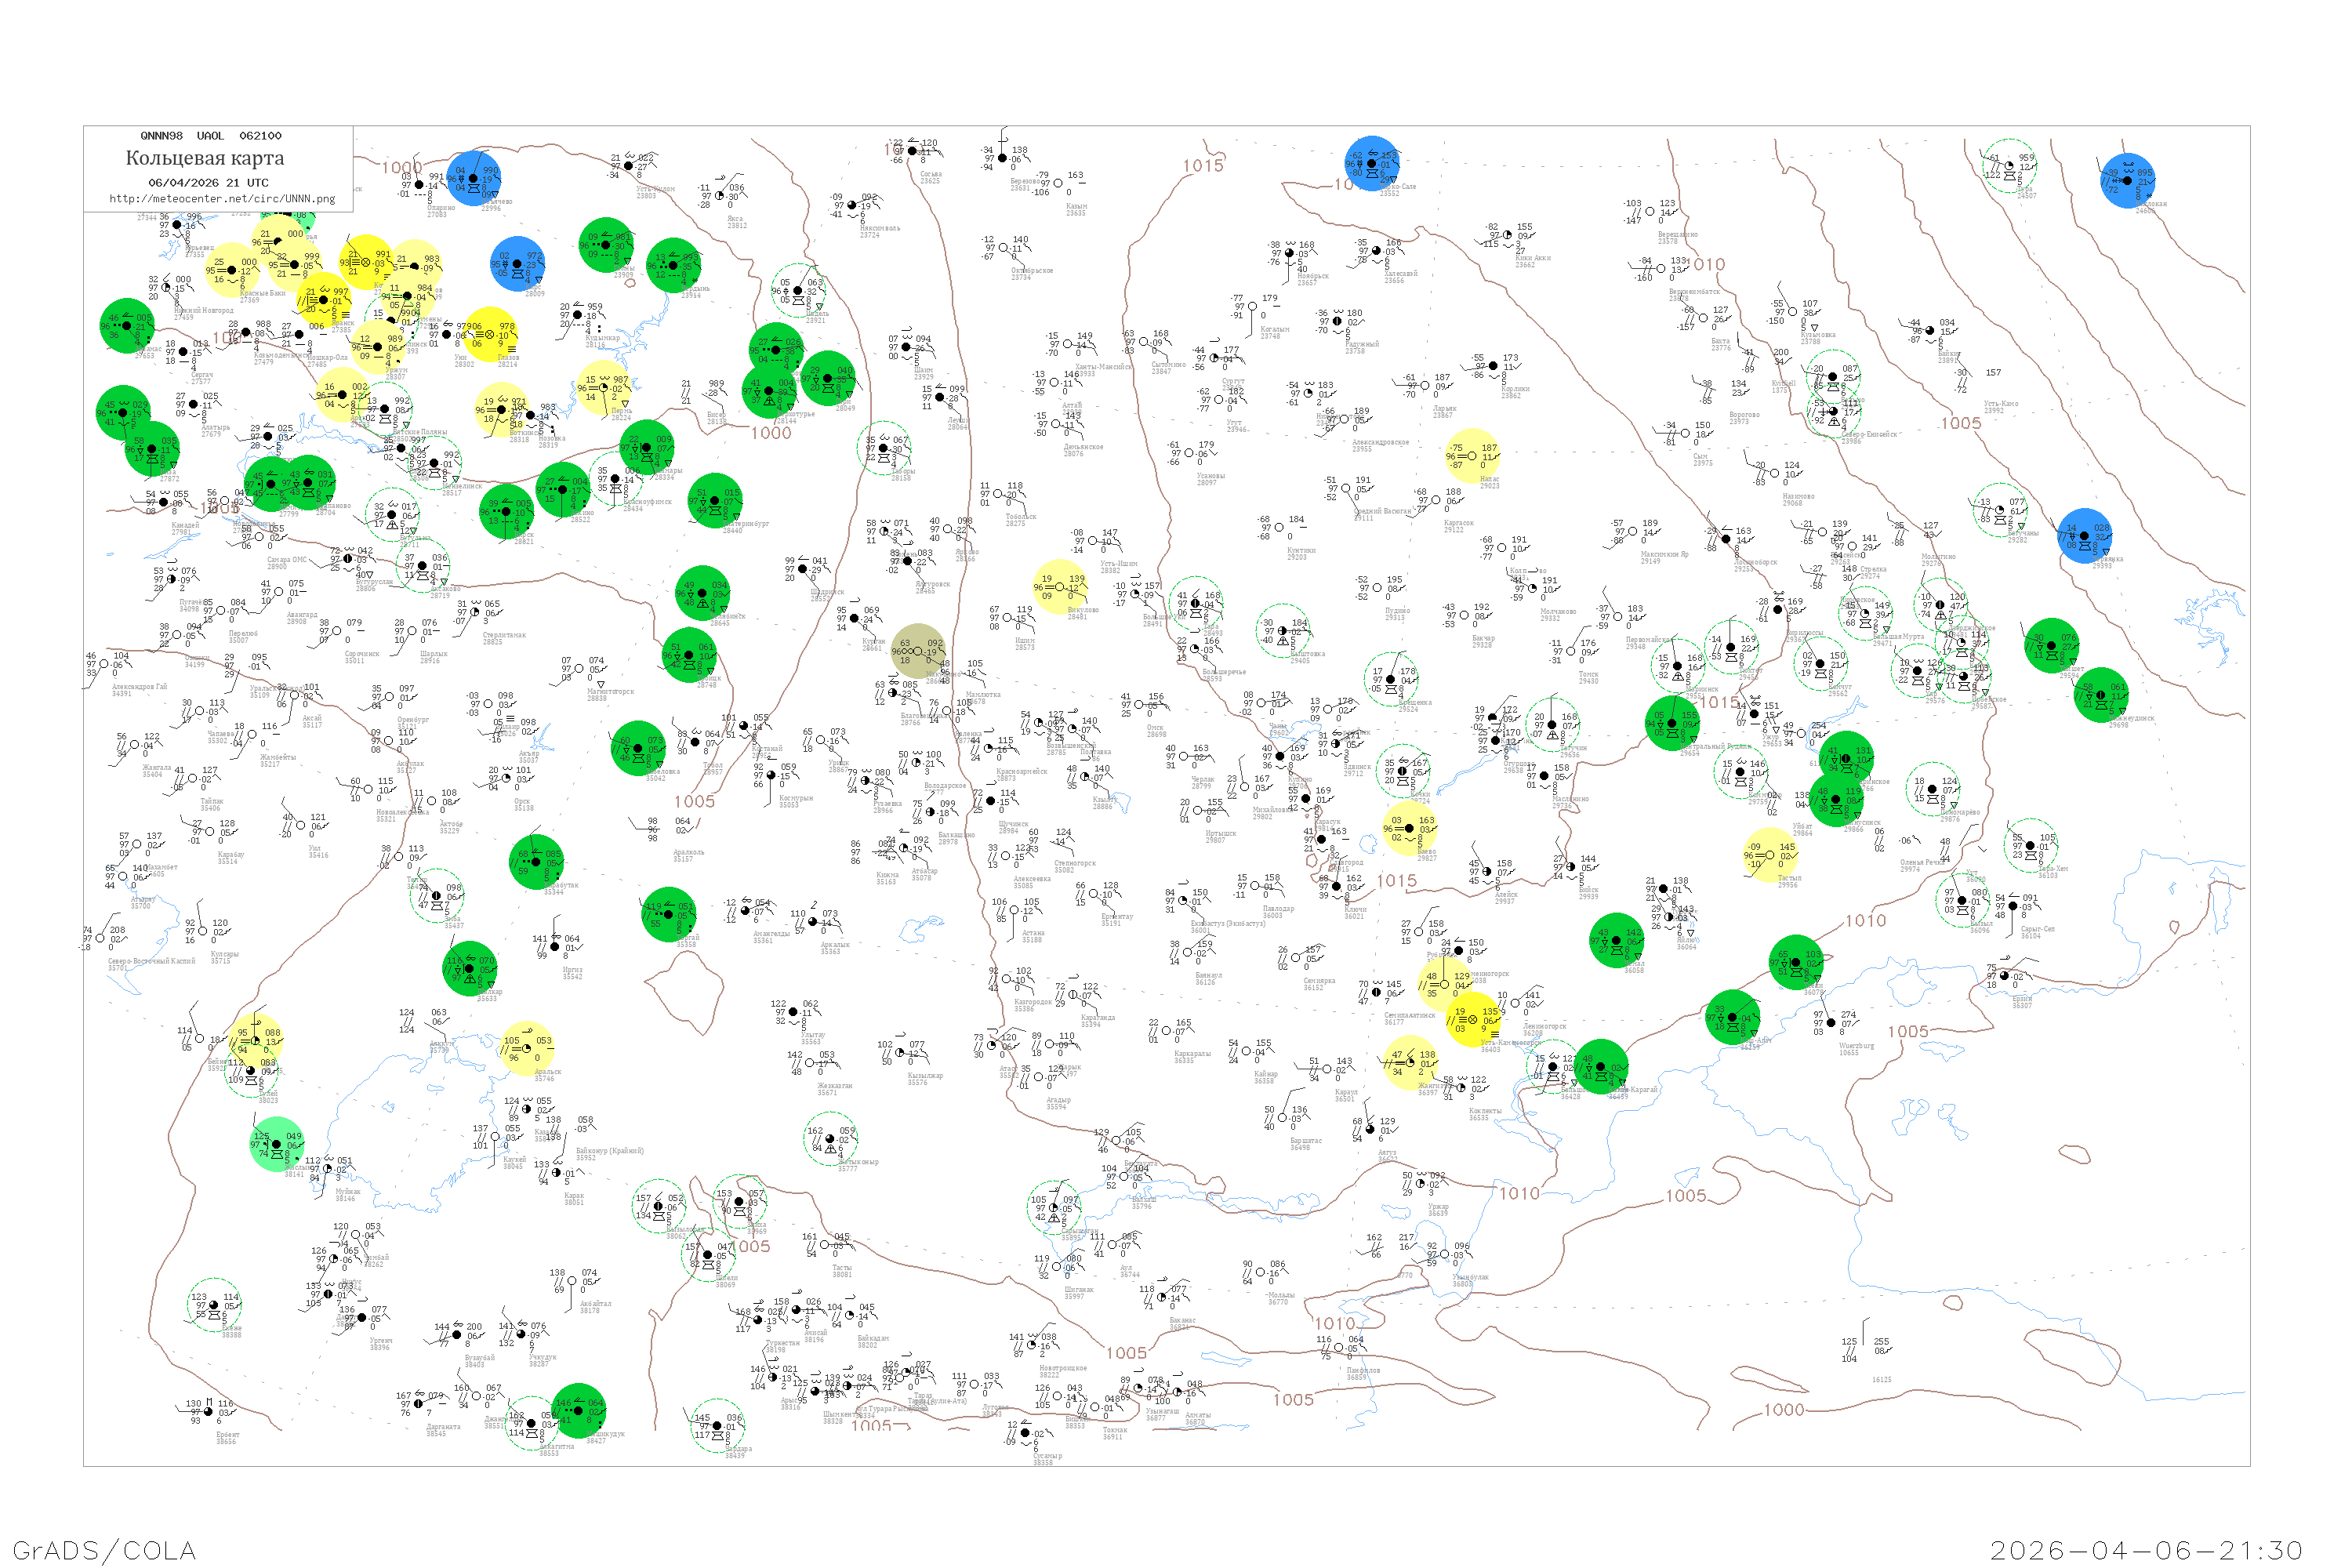Image resolution: width=2352 pixels, height=1568 pixels.
Task: Click the green Torgai station circle
Action: point(668,914)
